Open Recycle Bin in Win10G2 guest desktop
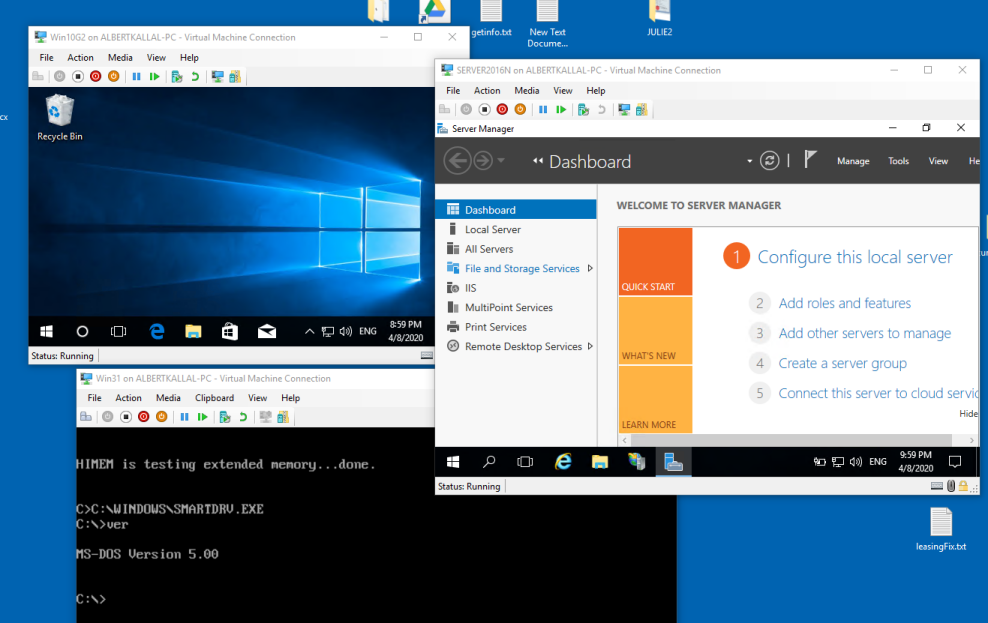Screen dimensions: 988x623 tap(60, 118)
